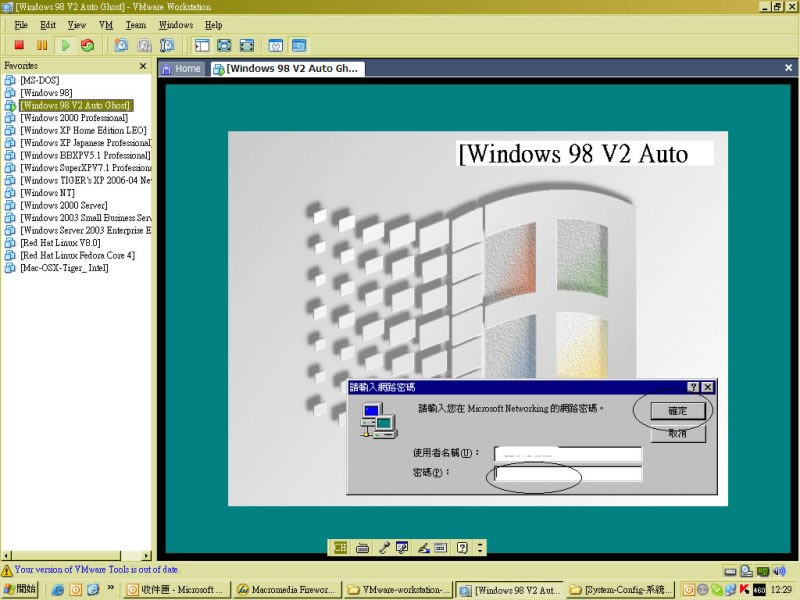Screen dimensions: 800x600
Task: Switch to the Home tab
Action: [x=181, y=69]
